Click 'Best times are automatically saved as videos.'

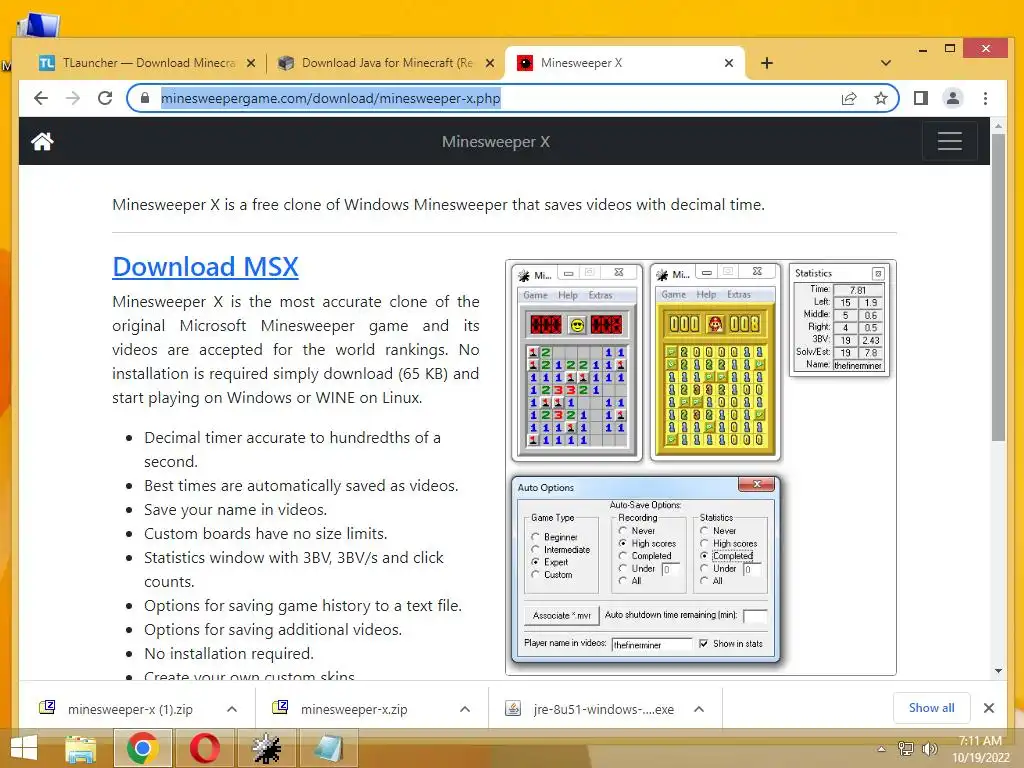(x=301, y=486)
